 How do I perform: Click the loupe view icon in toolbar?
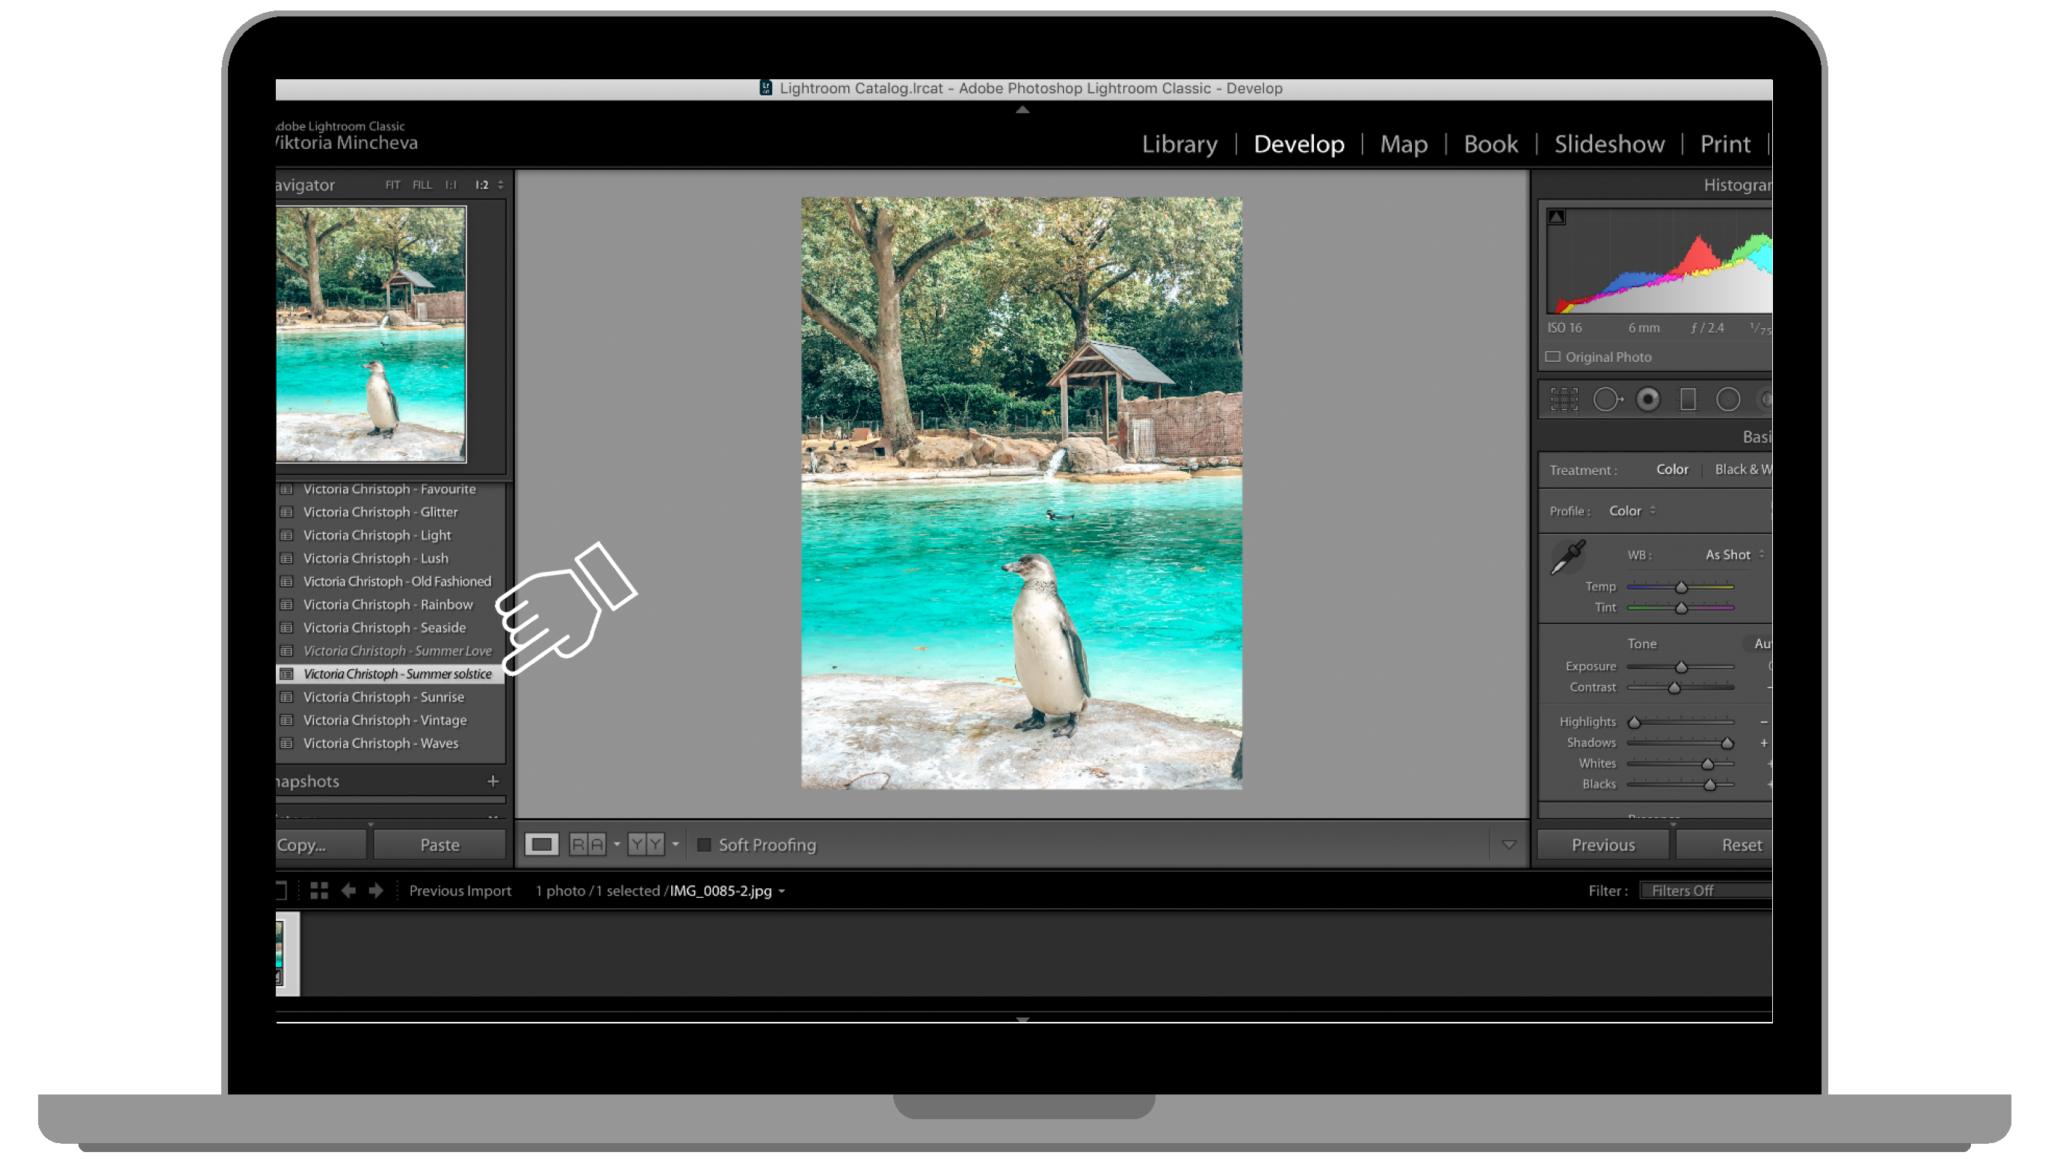coord(542,844)
